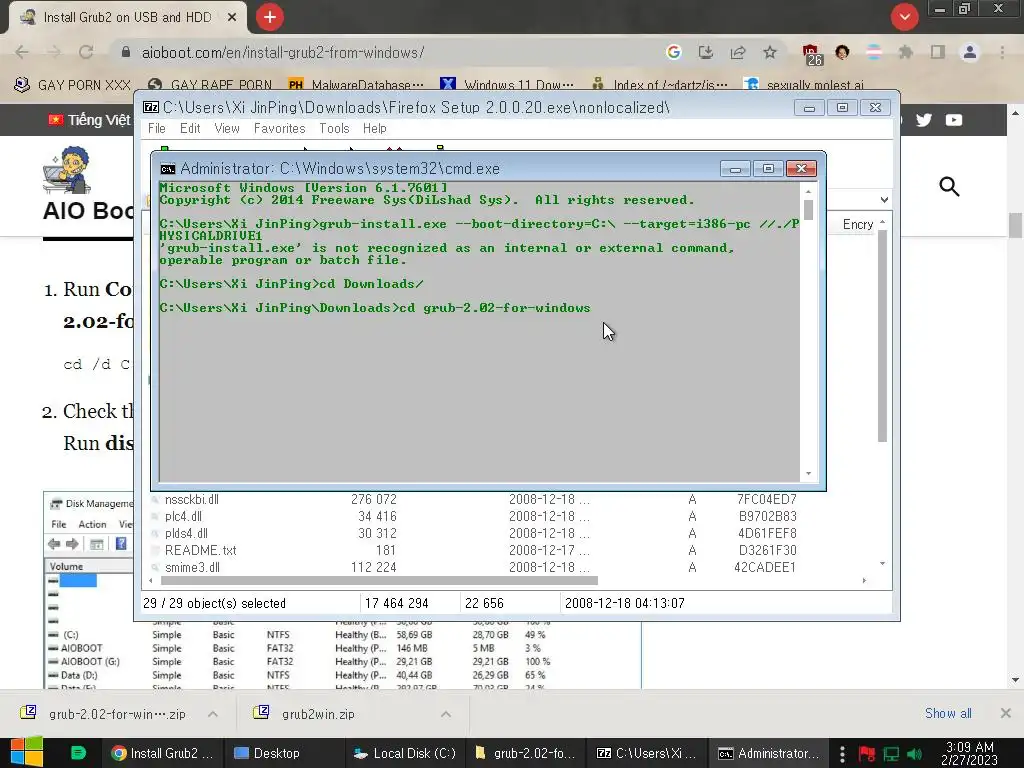
Task: Click Show all downloads
Action: pyautogui.click(x=948, y=713)
